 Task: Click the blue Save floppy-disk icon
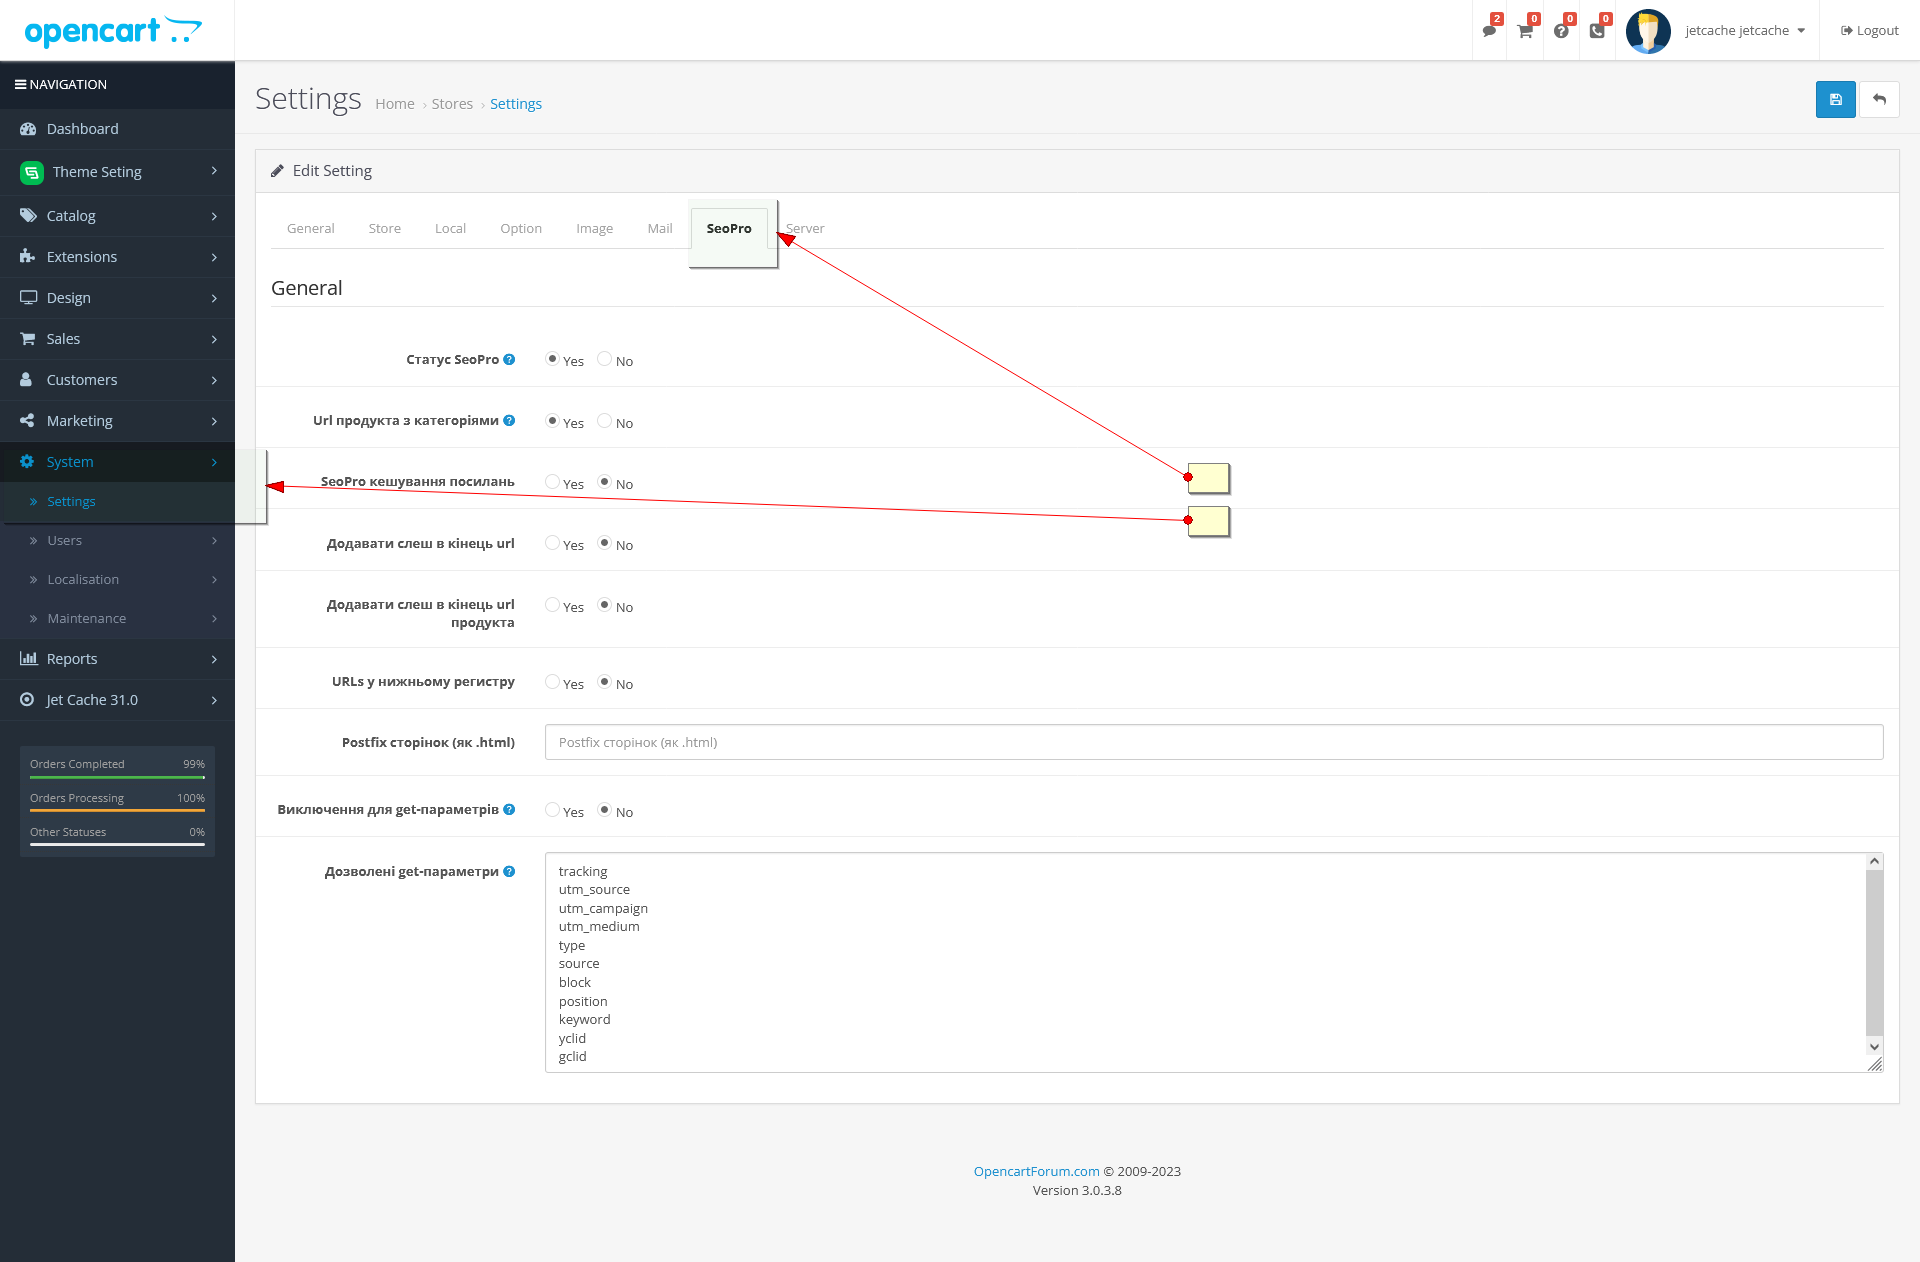(x=1835, y=100)
